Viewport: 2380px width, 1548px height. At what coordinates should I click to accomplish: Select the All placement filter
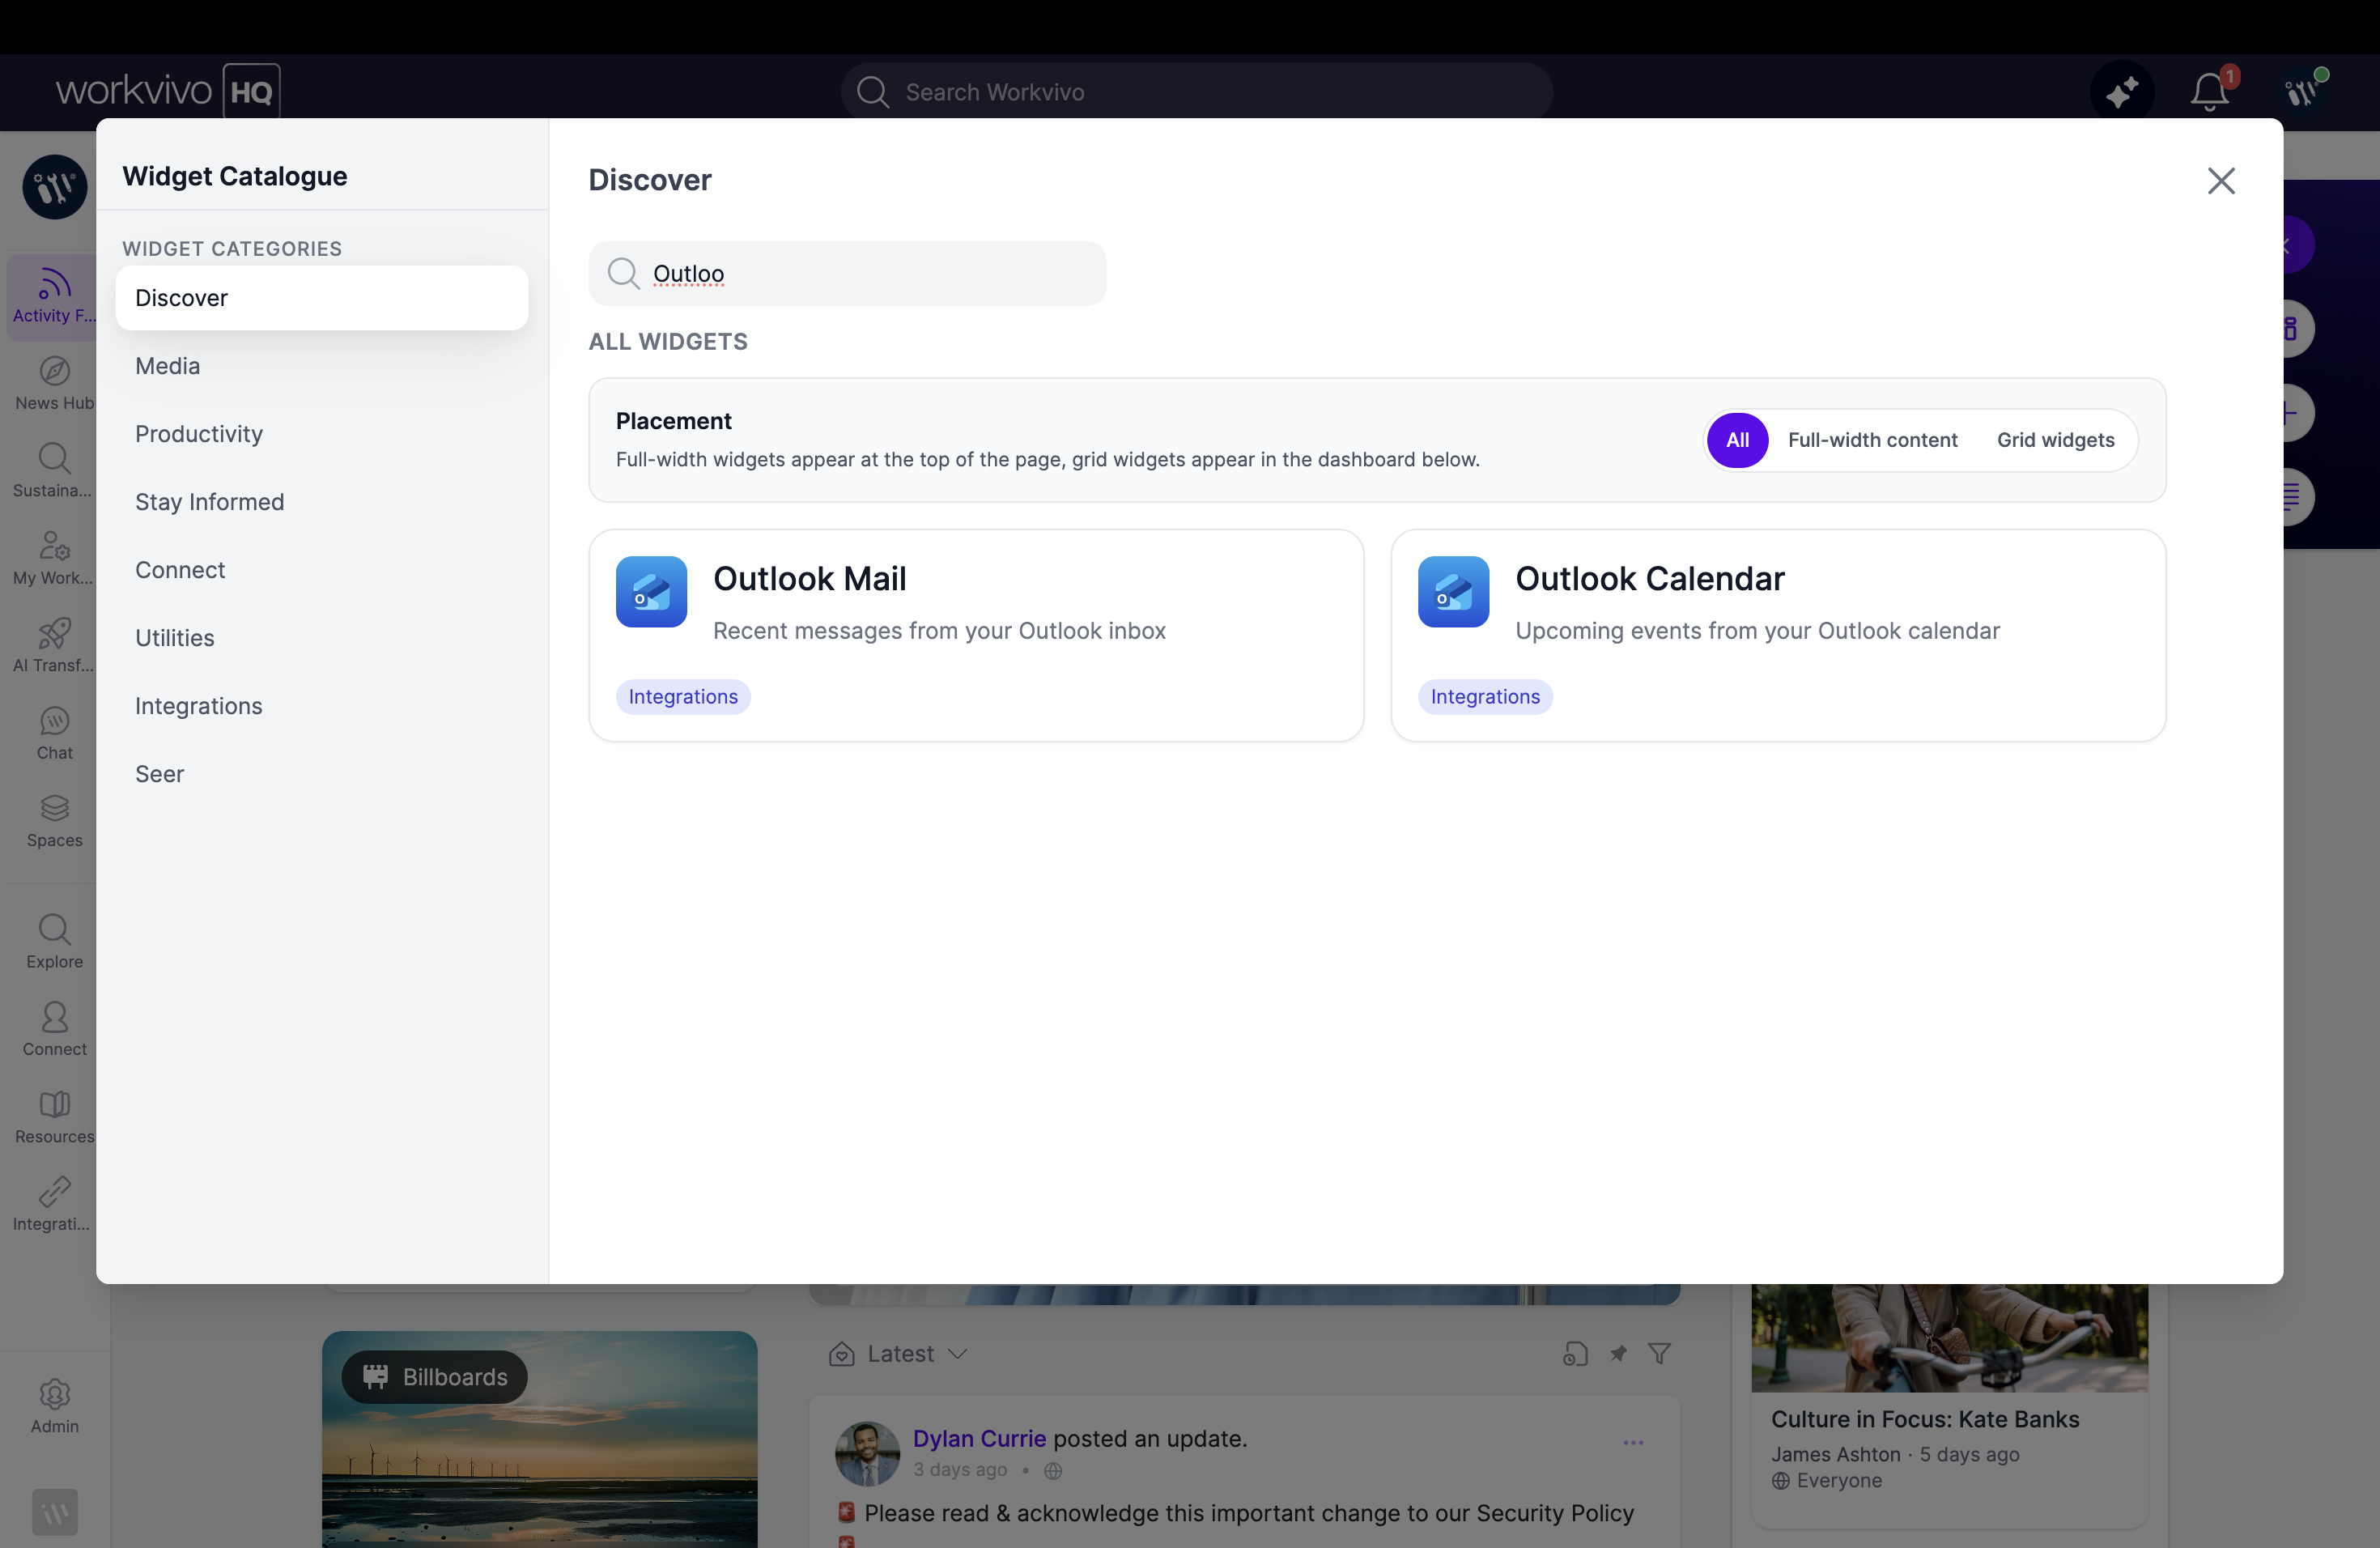click(1737, 440)
